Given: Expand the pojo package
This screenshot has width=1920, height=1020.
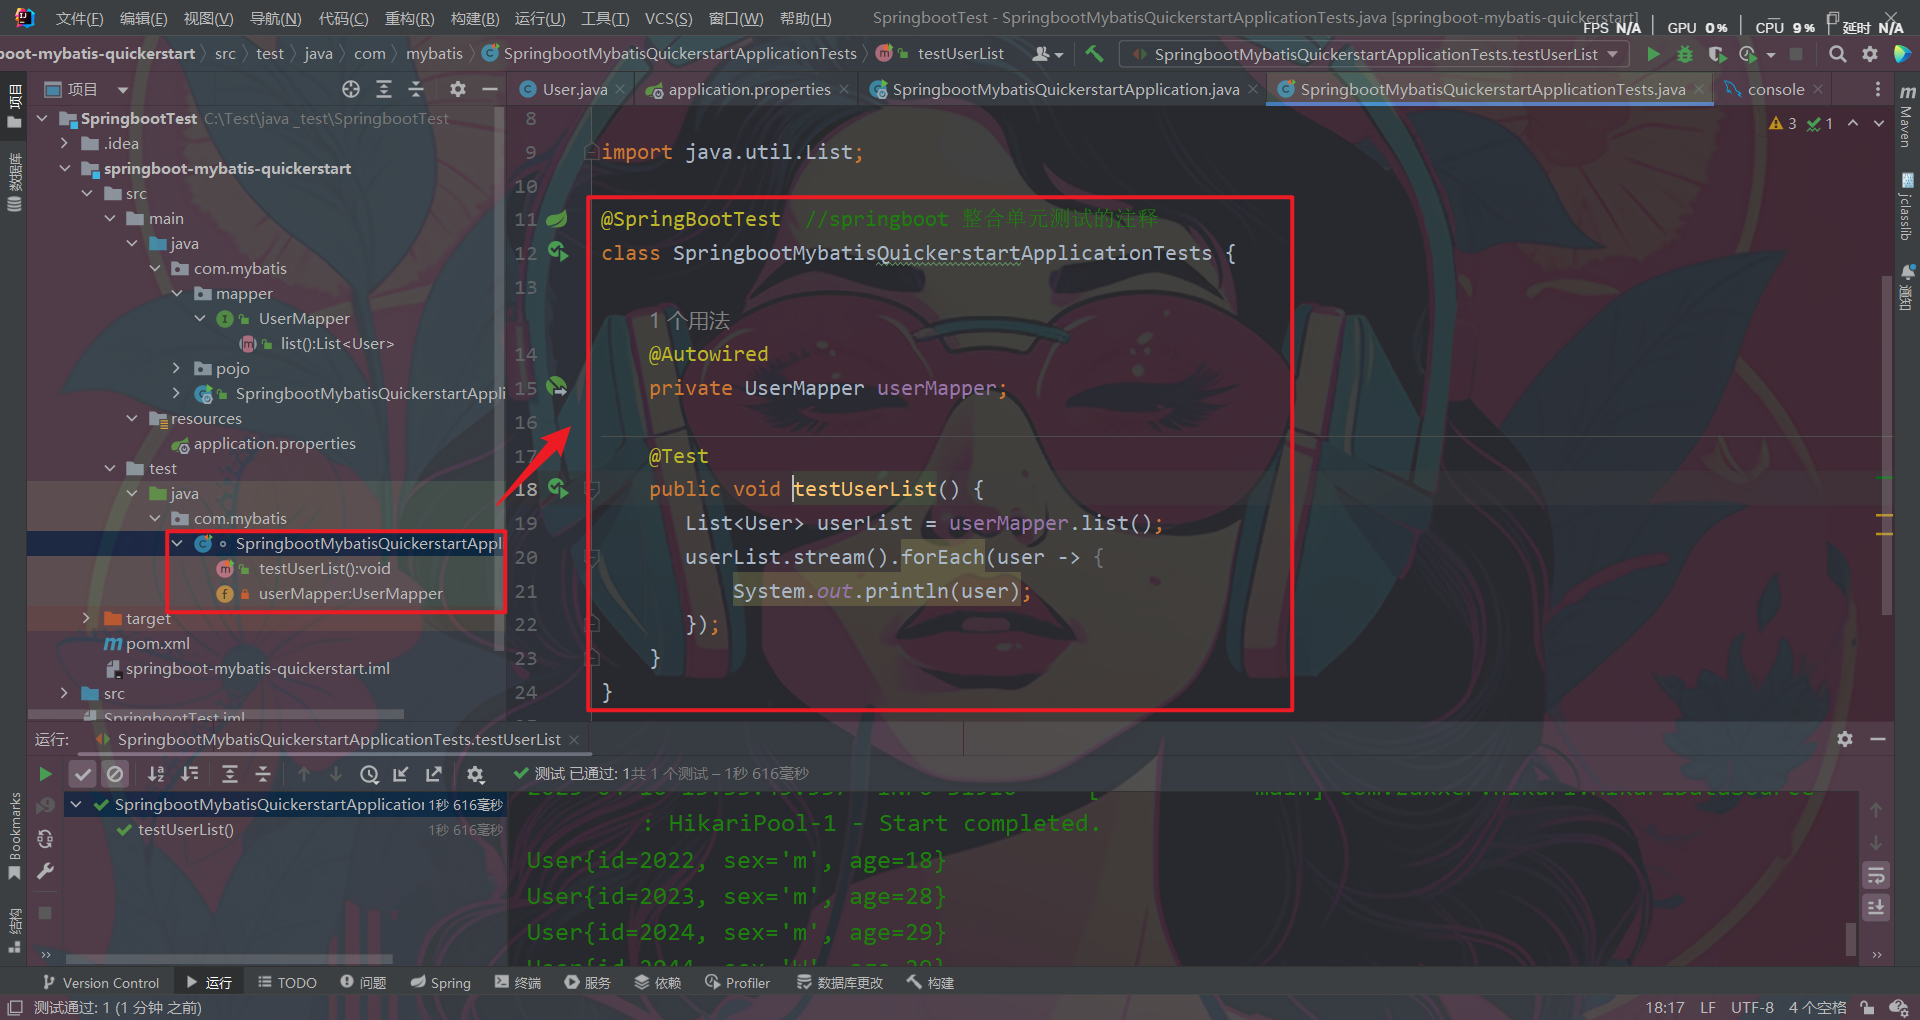Looking at the screenshot, I should (177, 368).
